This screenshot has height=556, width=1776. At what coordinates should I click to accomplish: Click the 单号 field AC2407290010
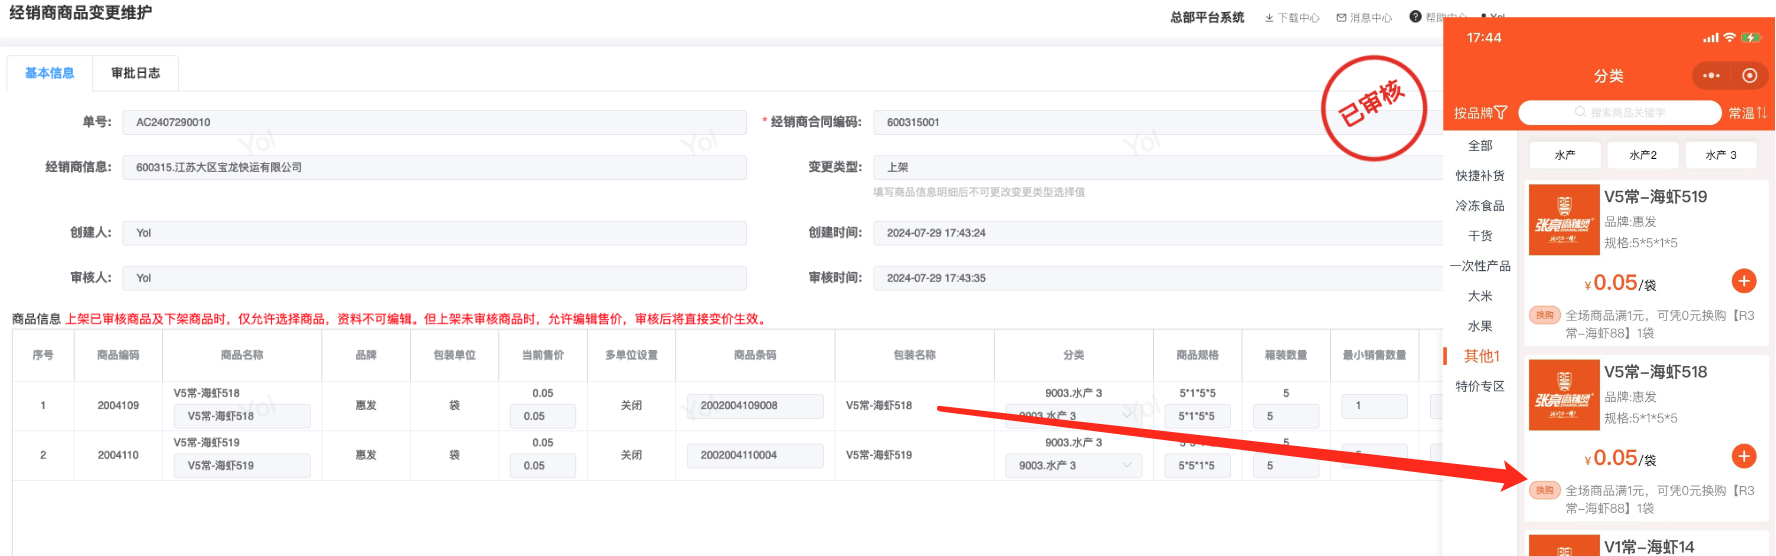point(434,122)
